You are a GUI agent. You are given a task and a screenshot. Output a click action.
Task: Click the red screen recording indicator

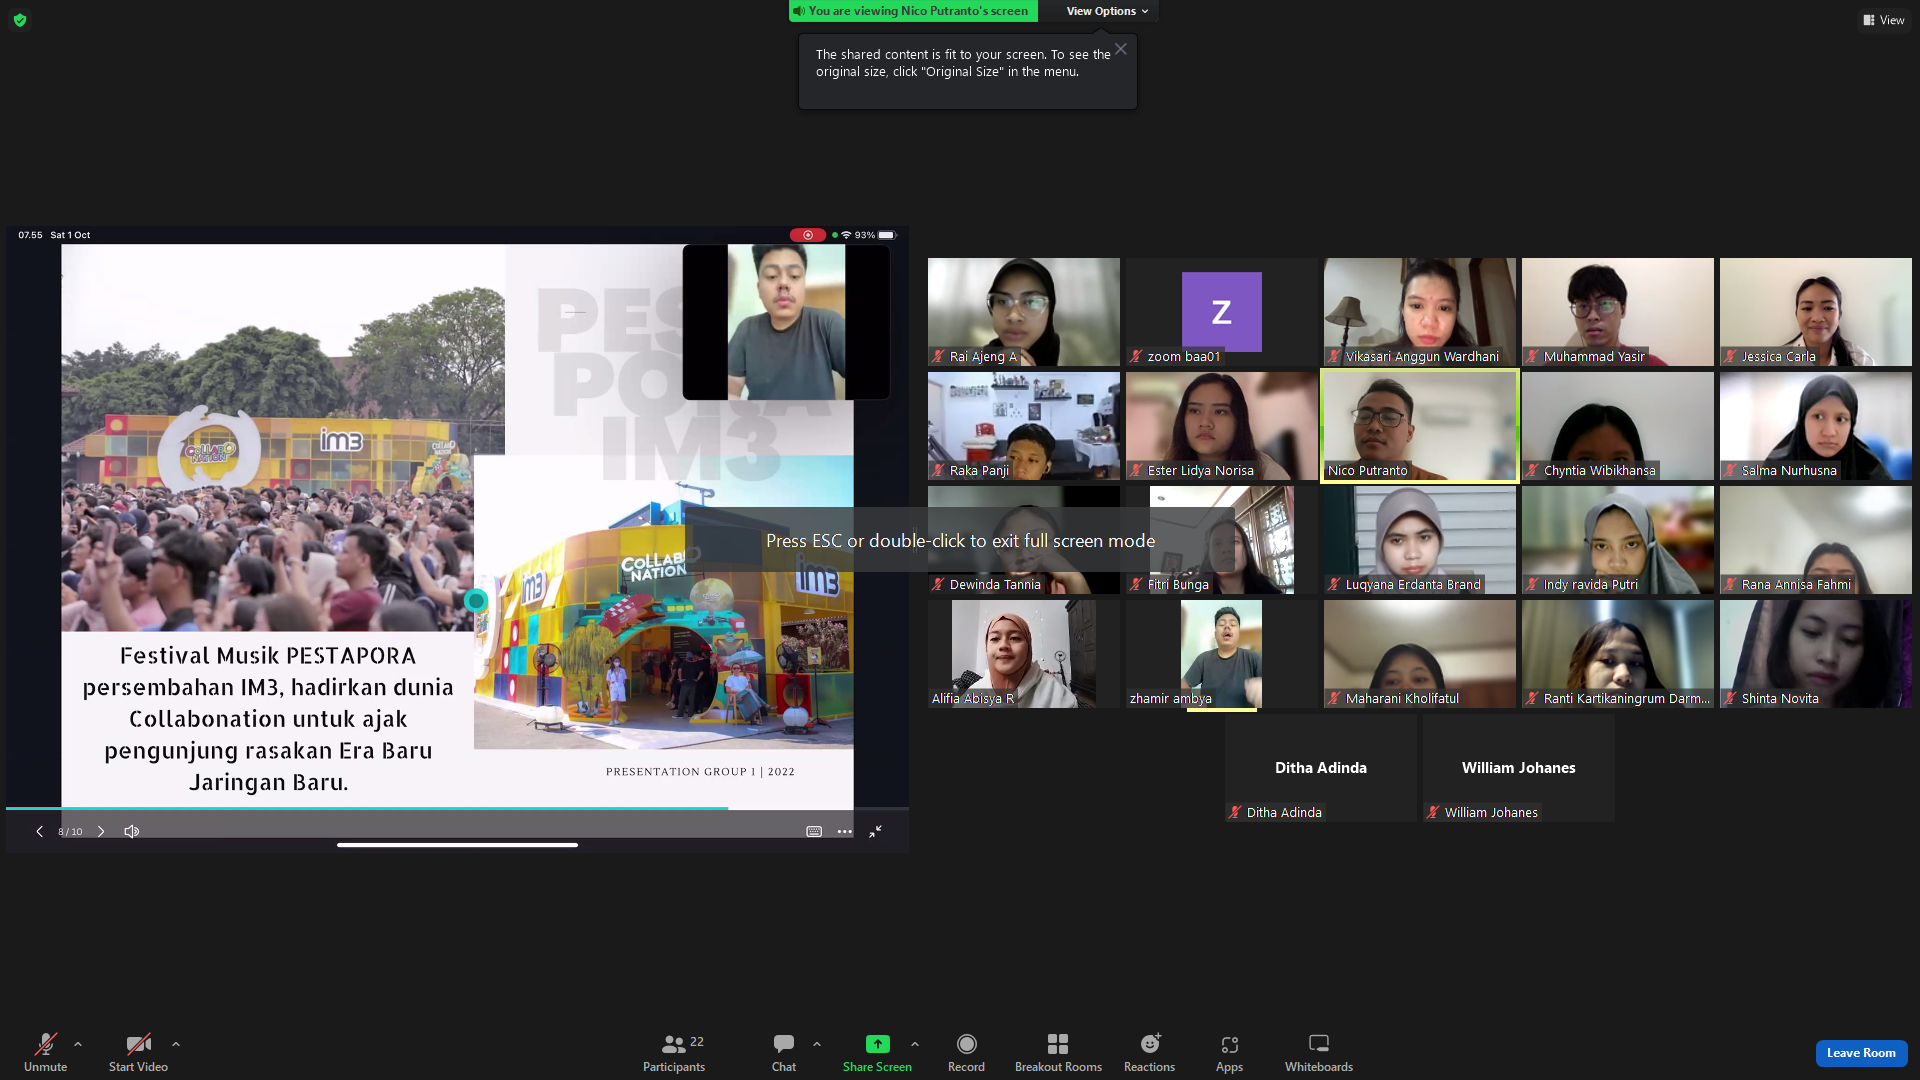tap(808, 235)
